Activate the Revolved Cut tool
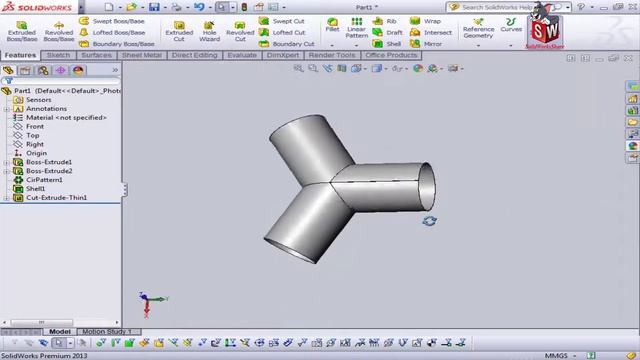Image resolution: width=640 pixels, height=360 pixels. pos(240,31)
